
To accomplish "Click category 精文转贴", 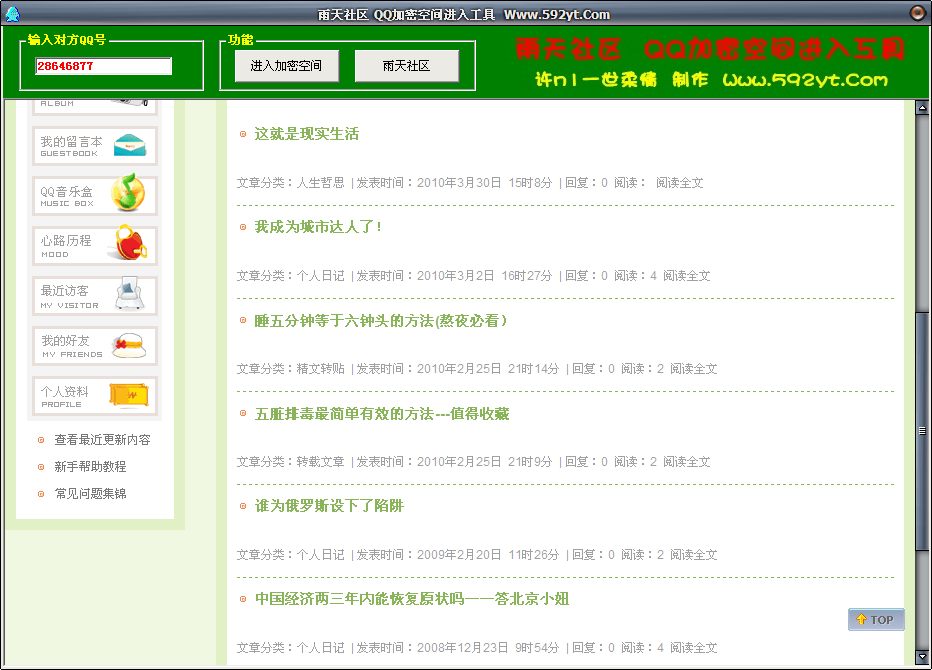I will click(320, 369).
